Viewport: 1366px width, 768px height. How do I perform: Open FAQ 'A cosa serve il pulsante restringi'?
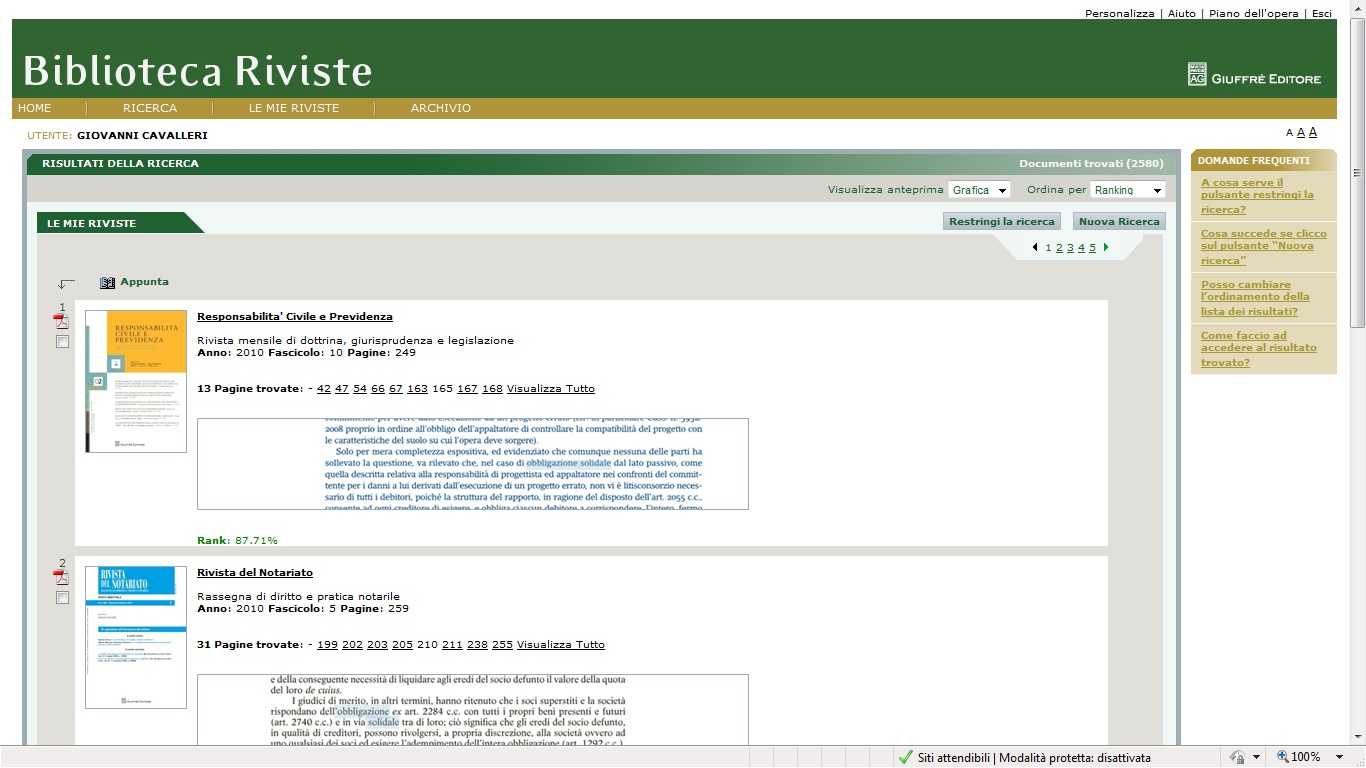point(1257,196)
